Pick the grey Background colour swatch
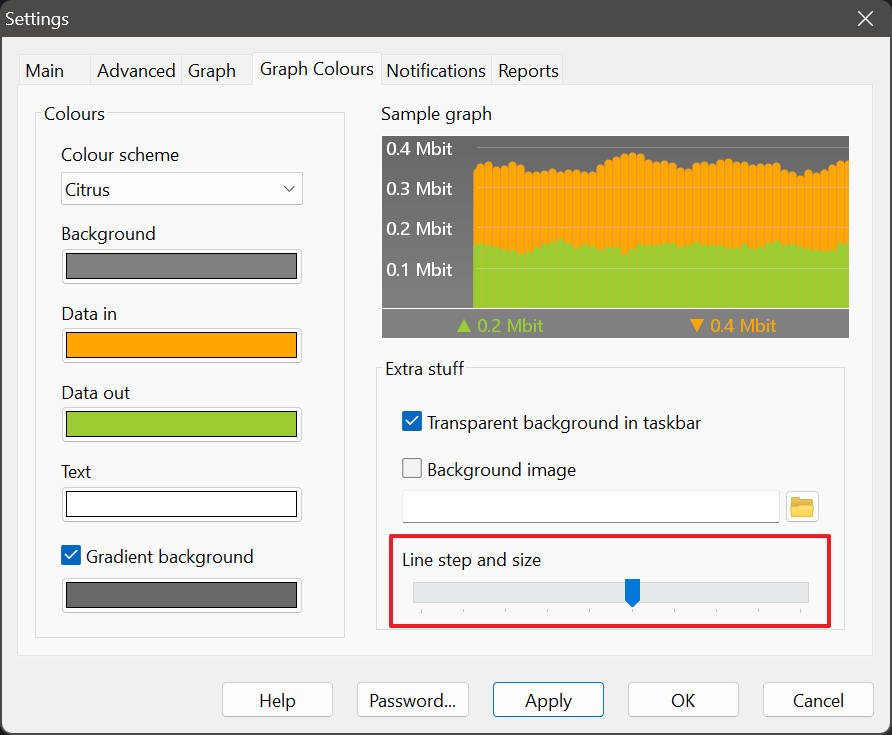 pyautogui.click(x=181, y=266)
